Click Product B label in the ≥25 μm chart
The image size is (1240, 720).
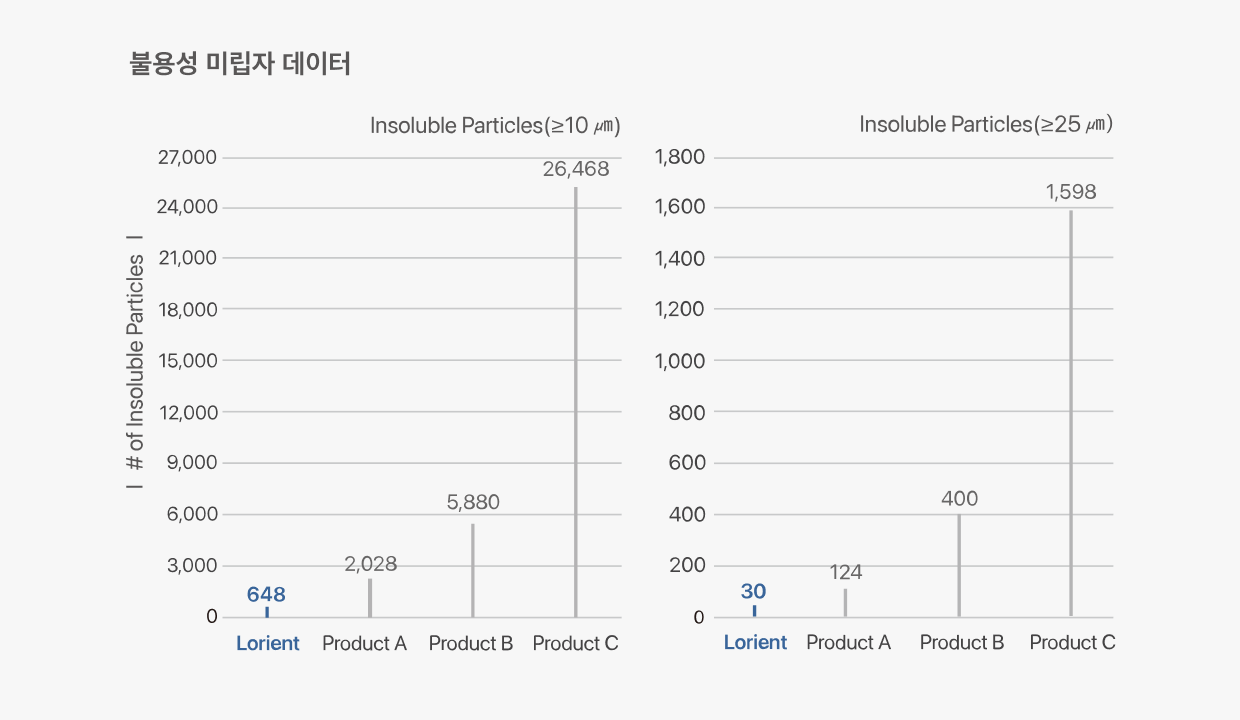coord(961,642)
